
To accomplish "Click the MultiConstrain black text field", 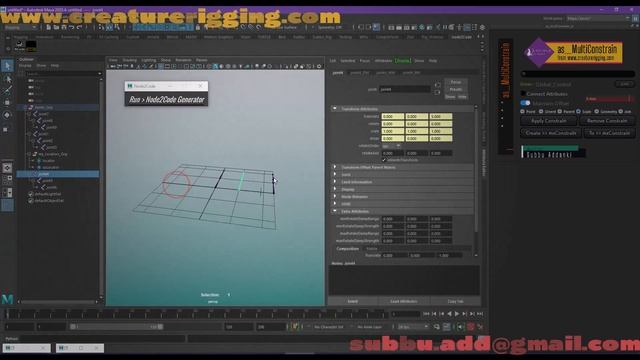I will point(578,74).
